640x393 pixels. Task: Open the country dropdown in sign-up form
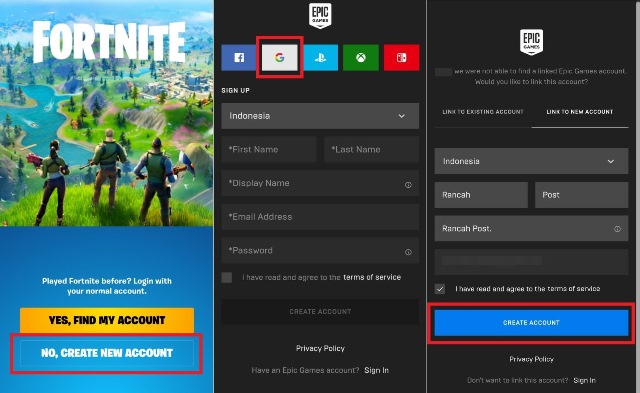320,116
